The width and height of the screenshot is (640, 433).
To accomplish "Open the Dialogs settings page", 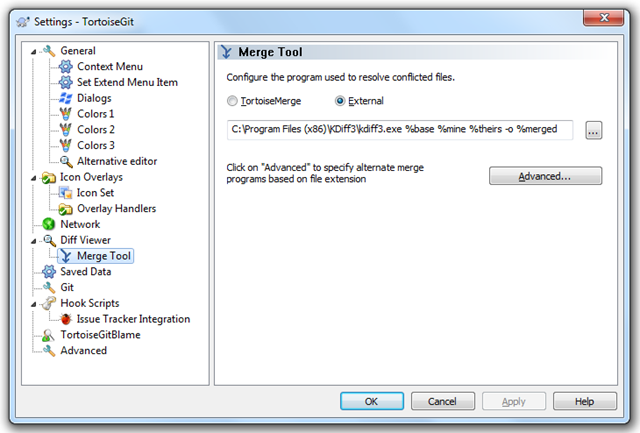I will pyautogui.click(x=94, y=98).
